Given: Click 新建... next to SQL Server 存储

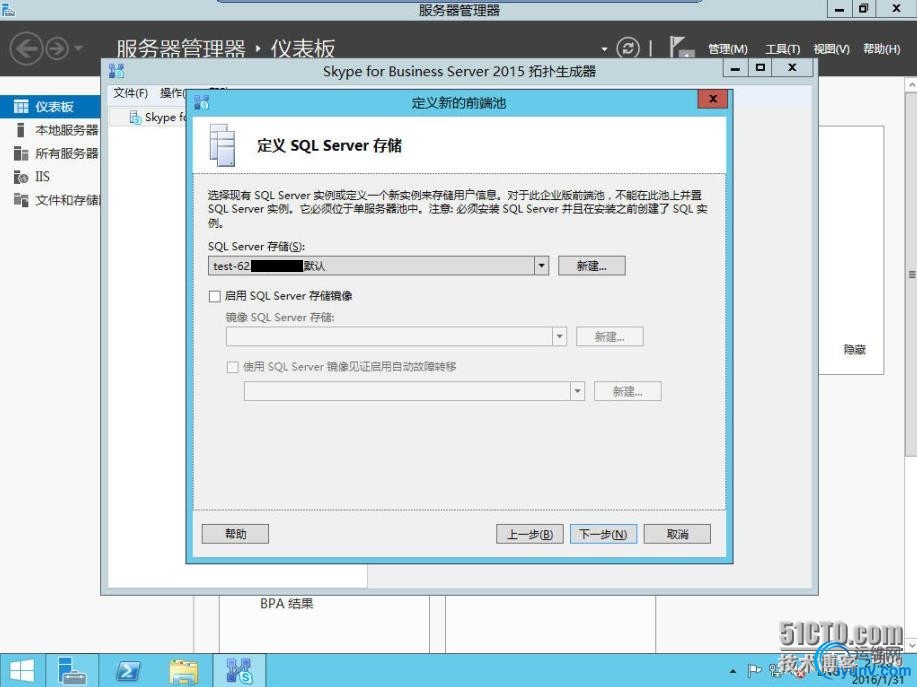Looking at the screenshot, I should point(591,266).
